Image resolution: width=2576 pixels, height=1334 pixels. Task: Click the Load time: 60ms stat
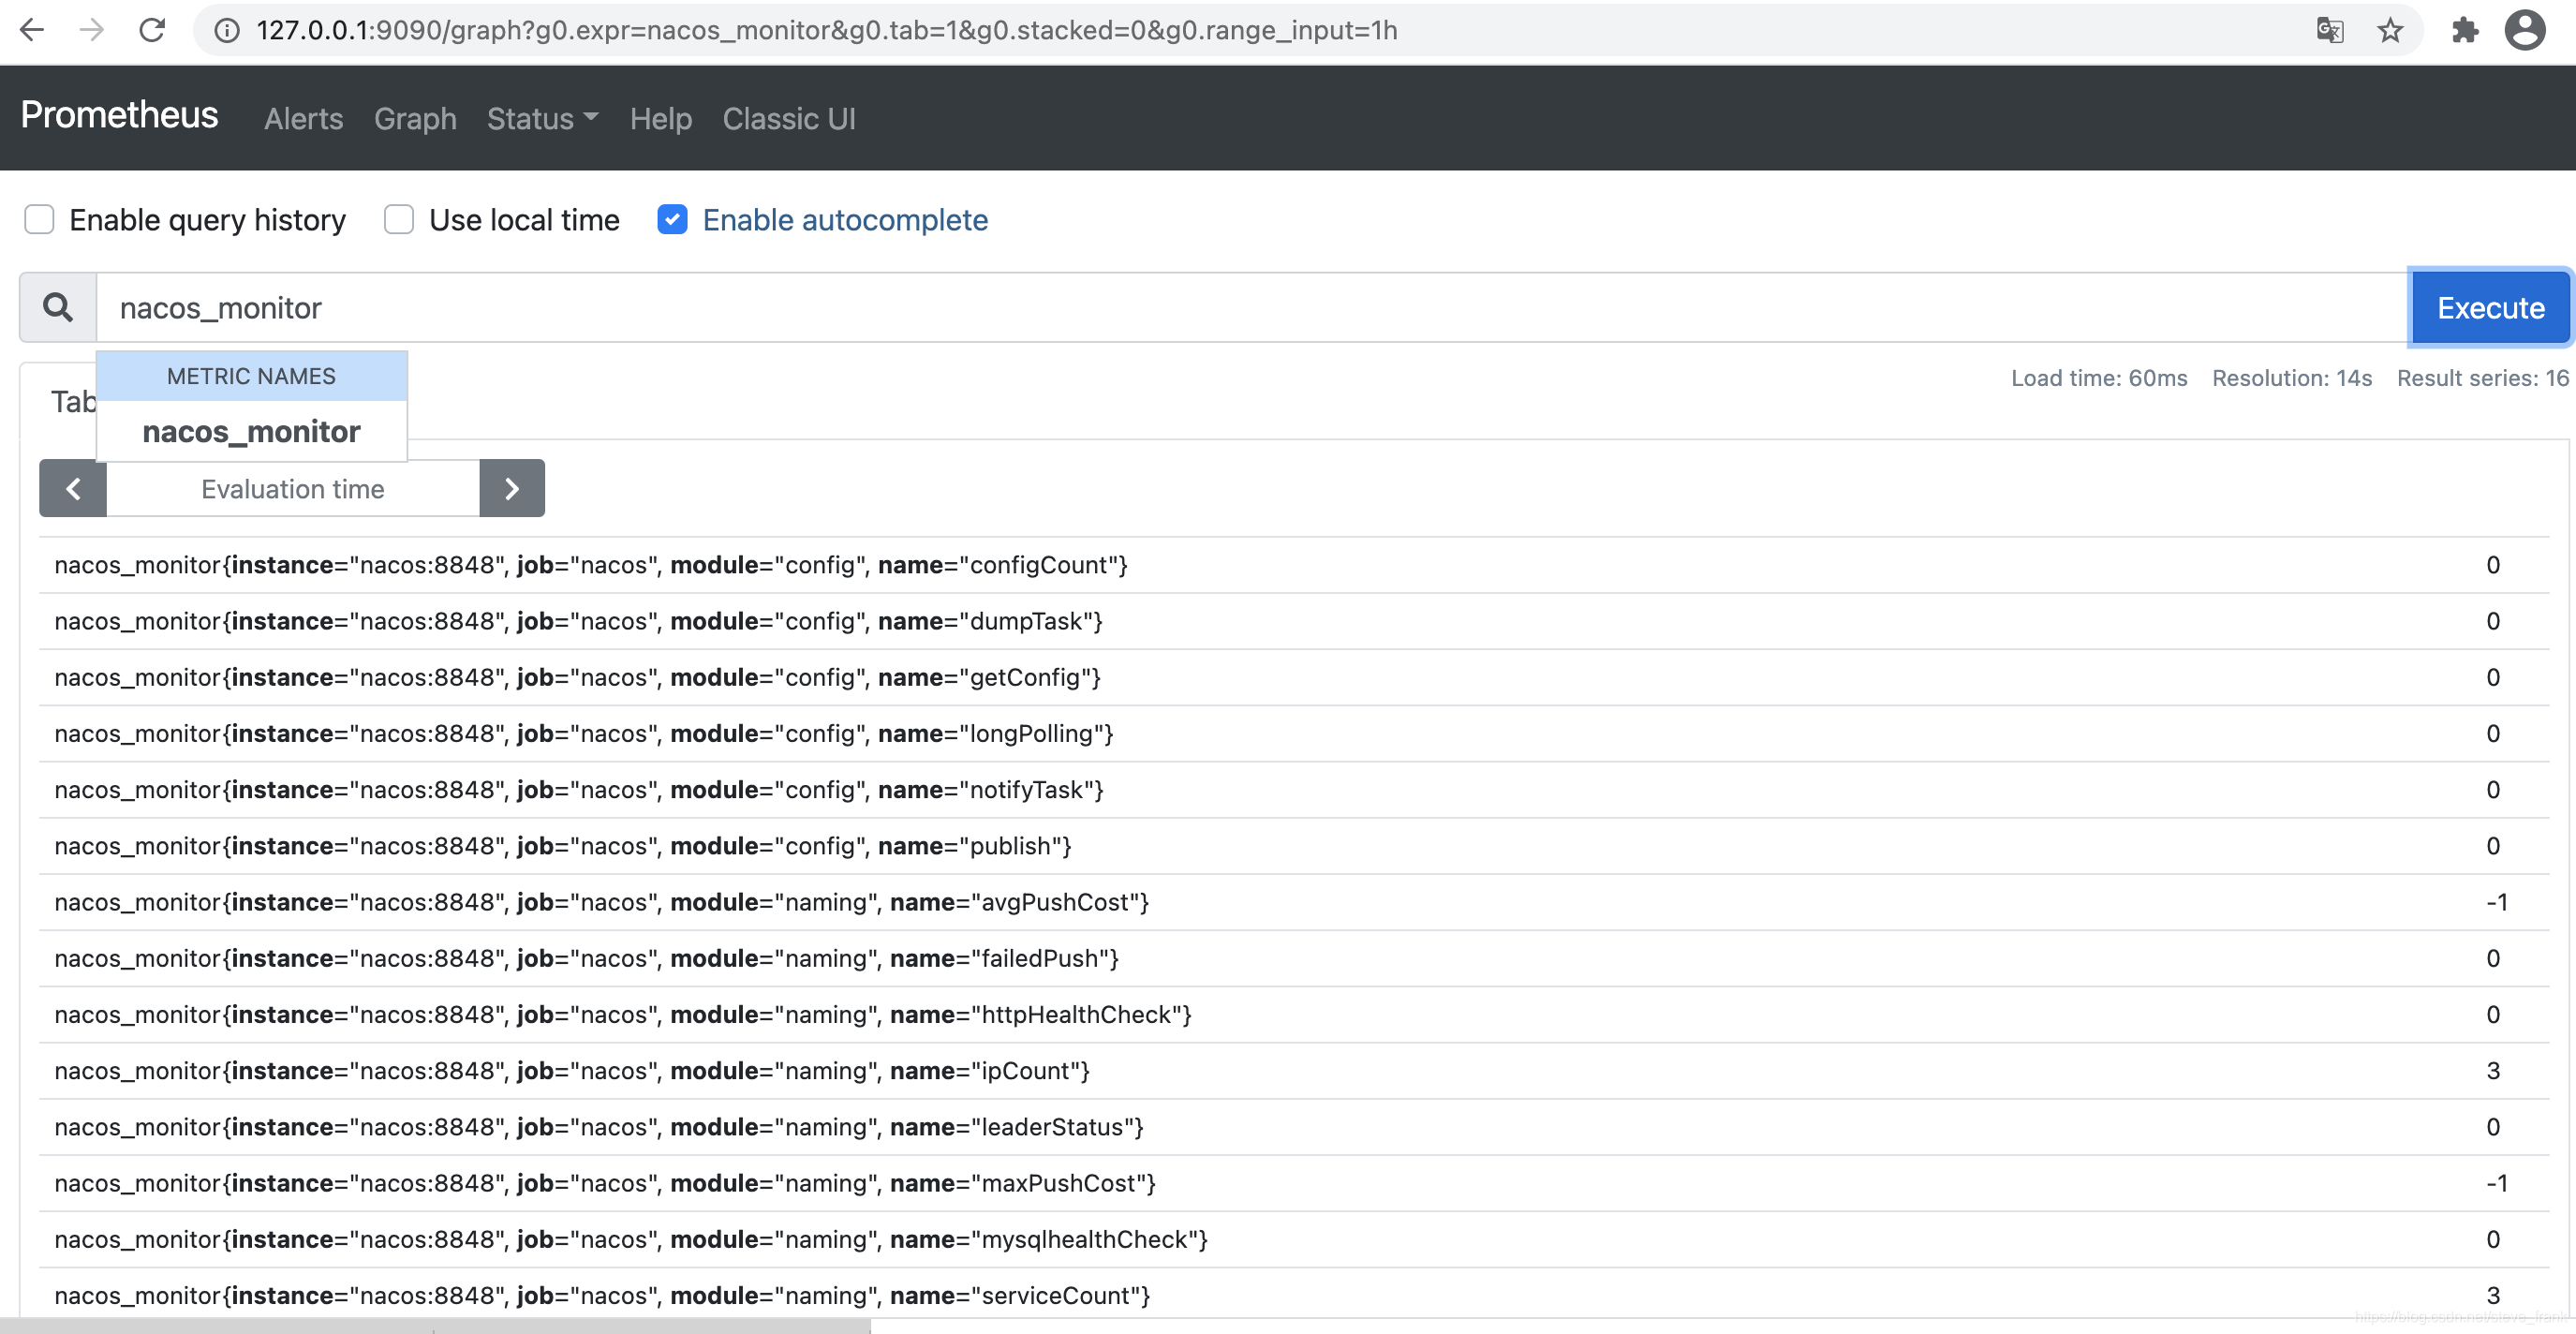[2099, 378]
